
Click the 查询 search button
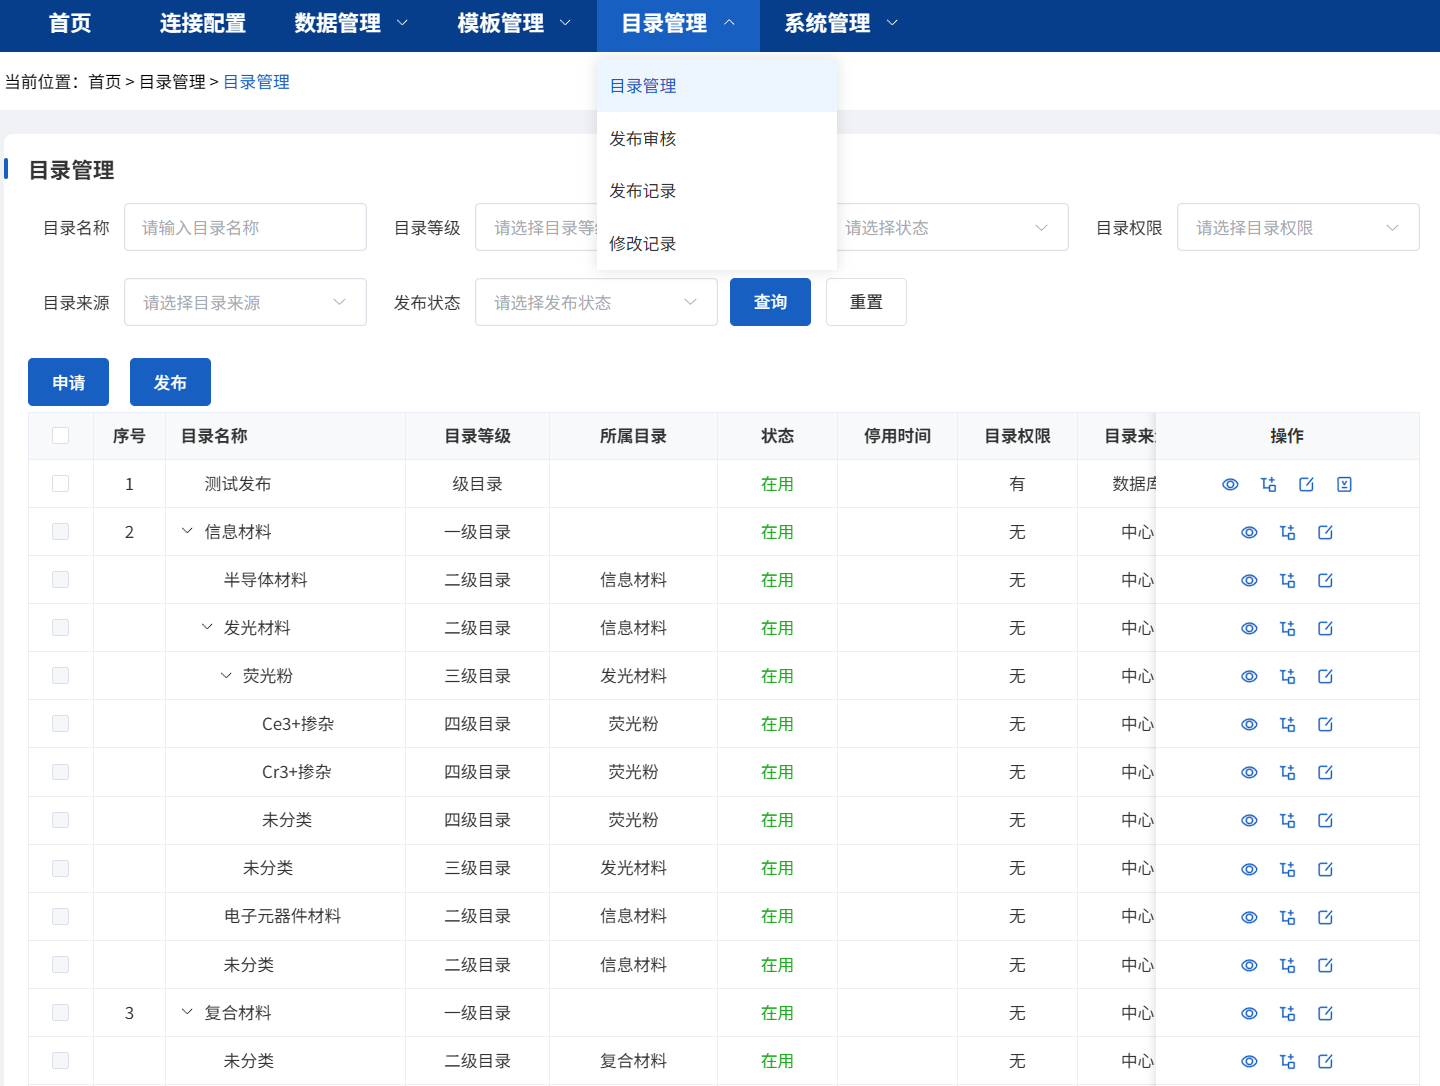770,302
